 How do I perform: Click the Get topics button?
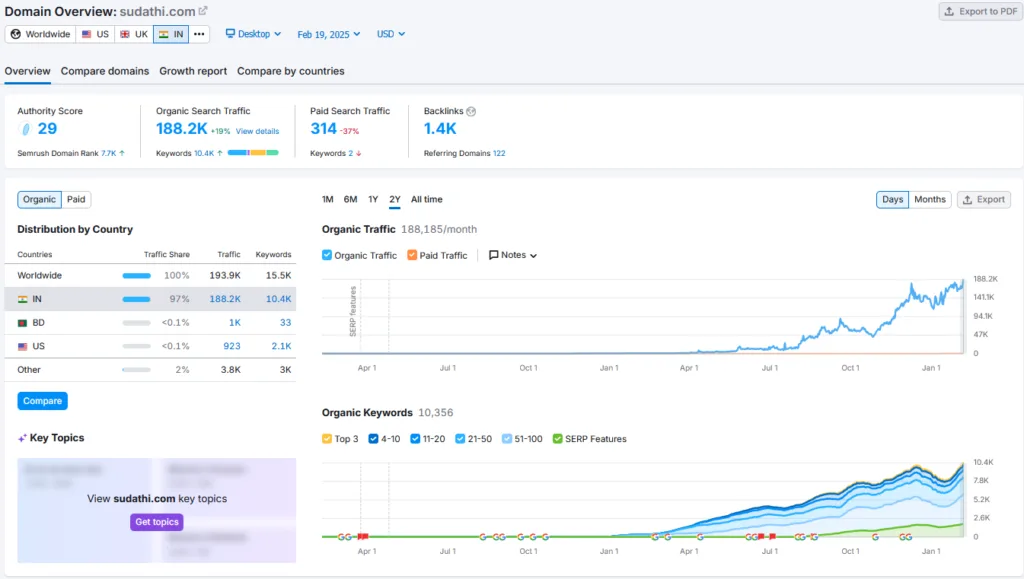pyautogui.click(x=157, y=522)
